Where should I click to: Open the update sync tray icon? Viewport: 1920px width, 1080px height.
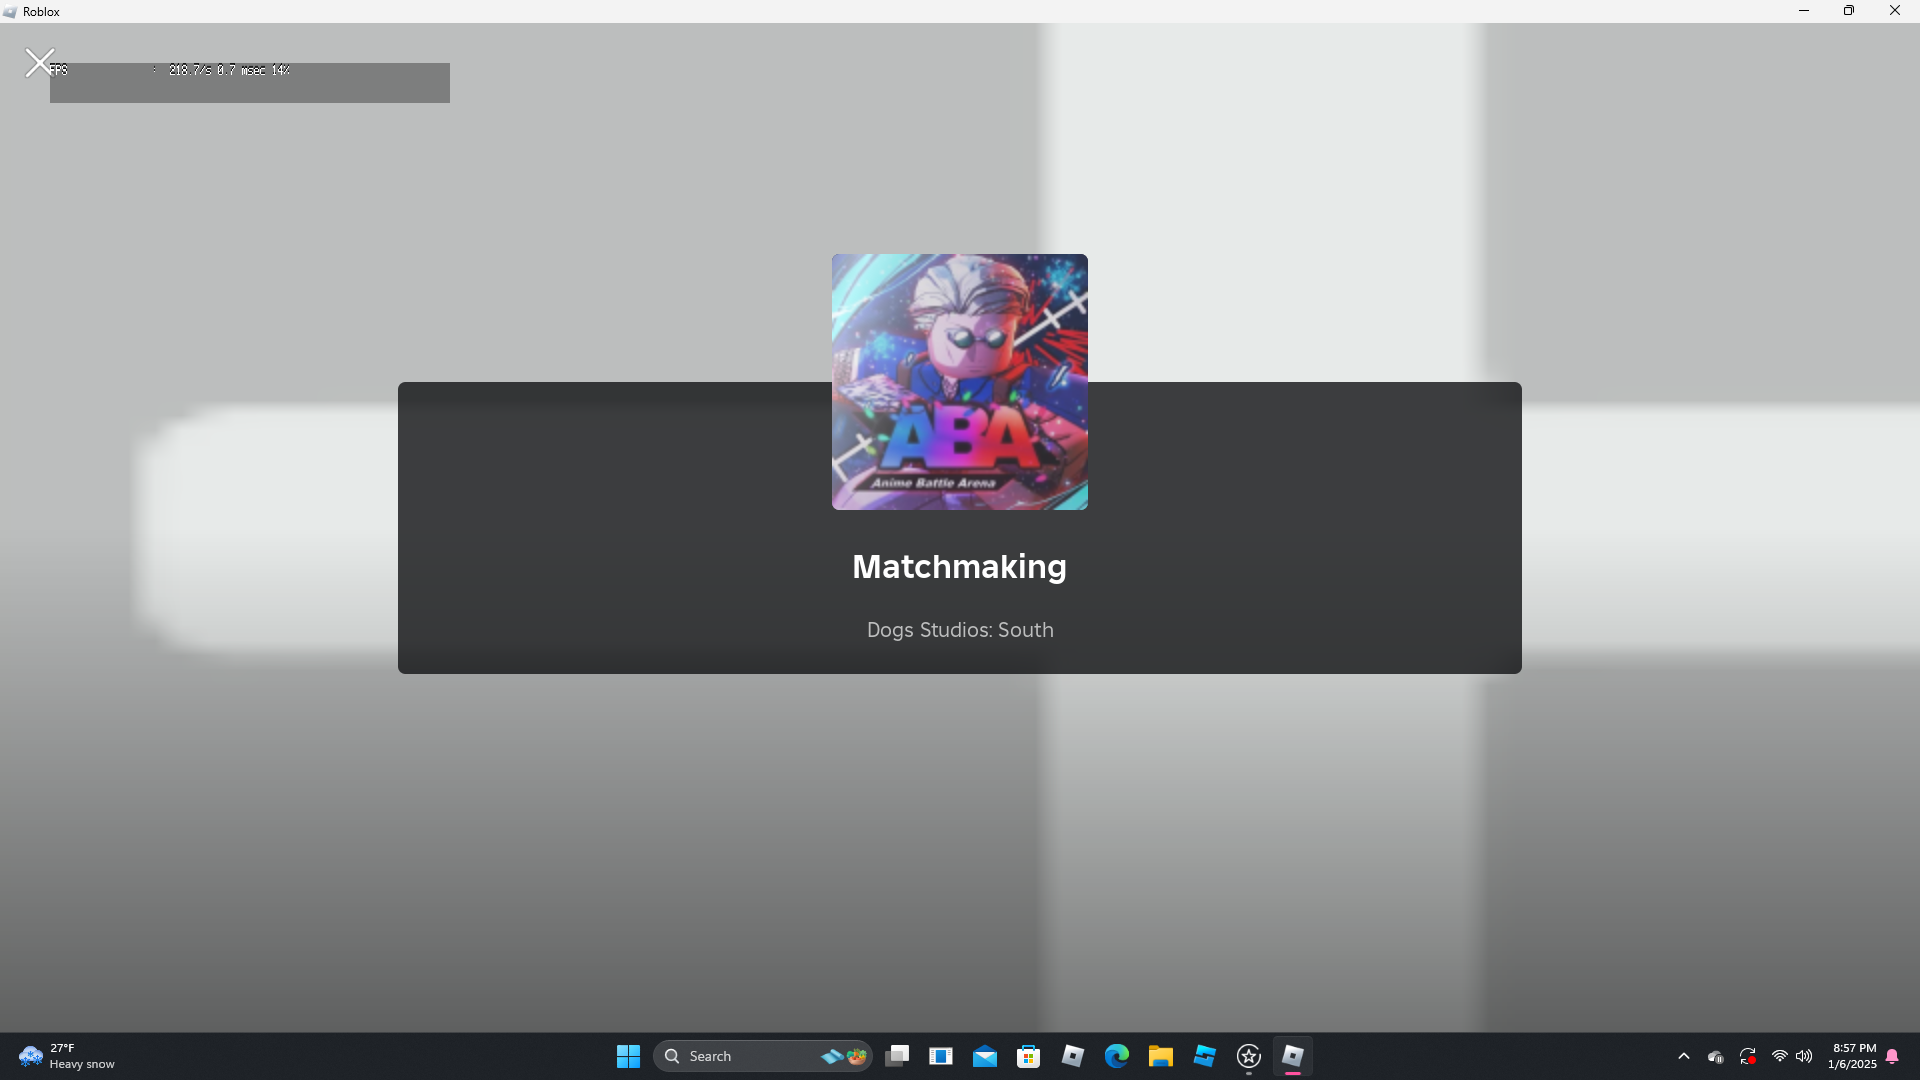(x=1748, y=1056)
